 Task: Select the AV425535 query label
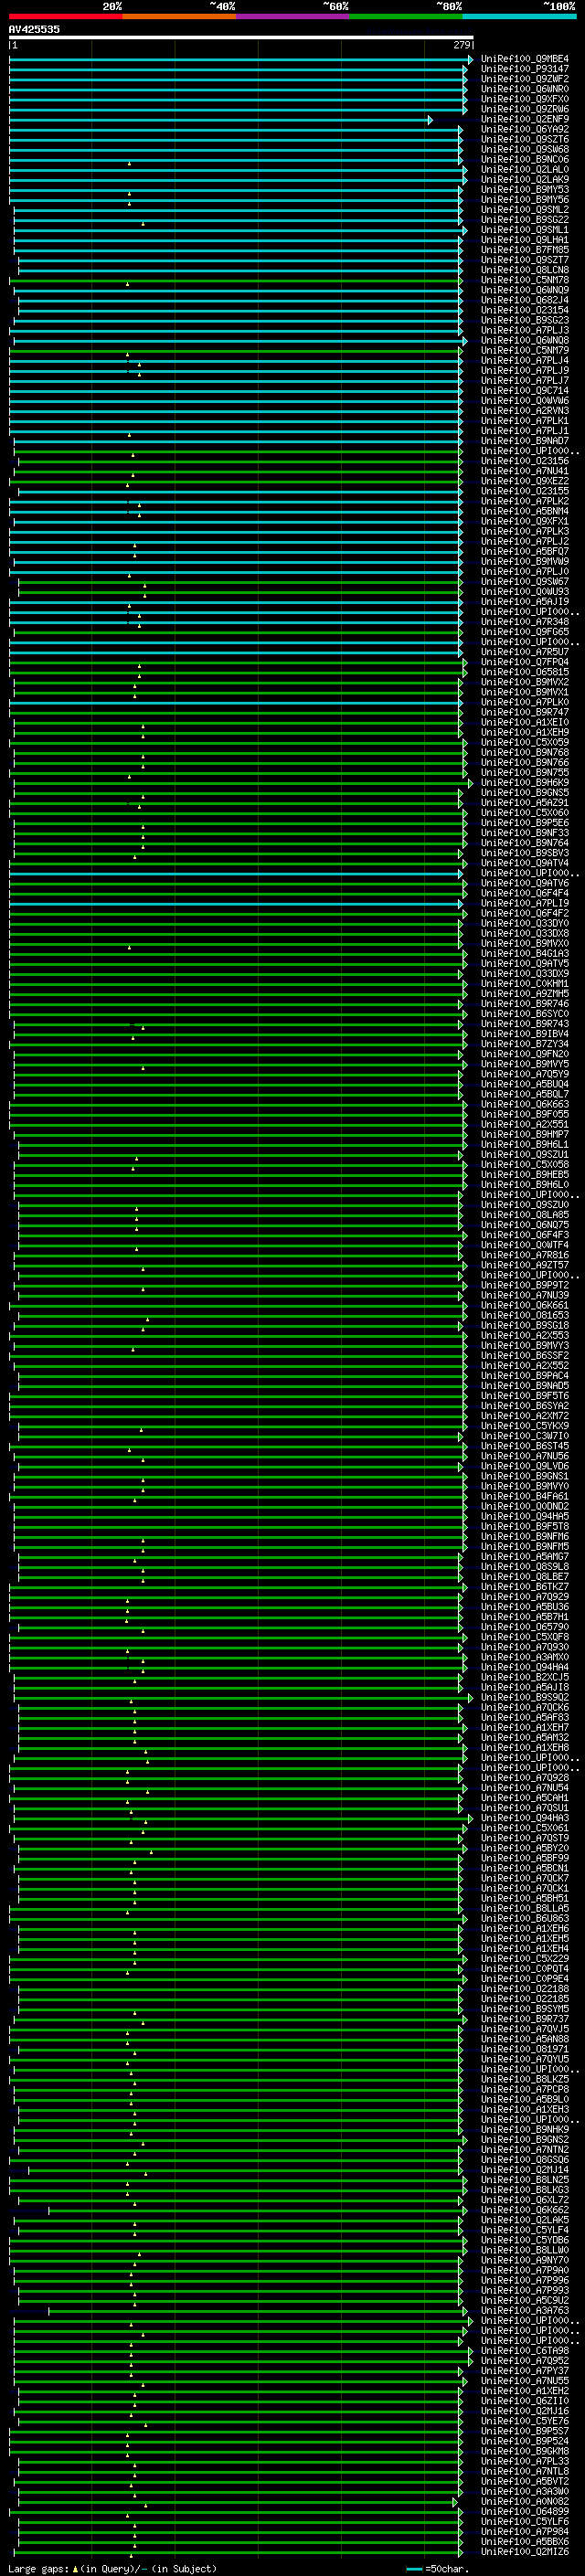[34, 30]
